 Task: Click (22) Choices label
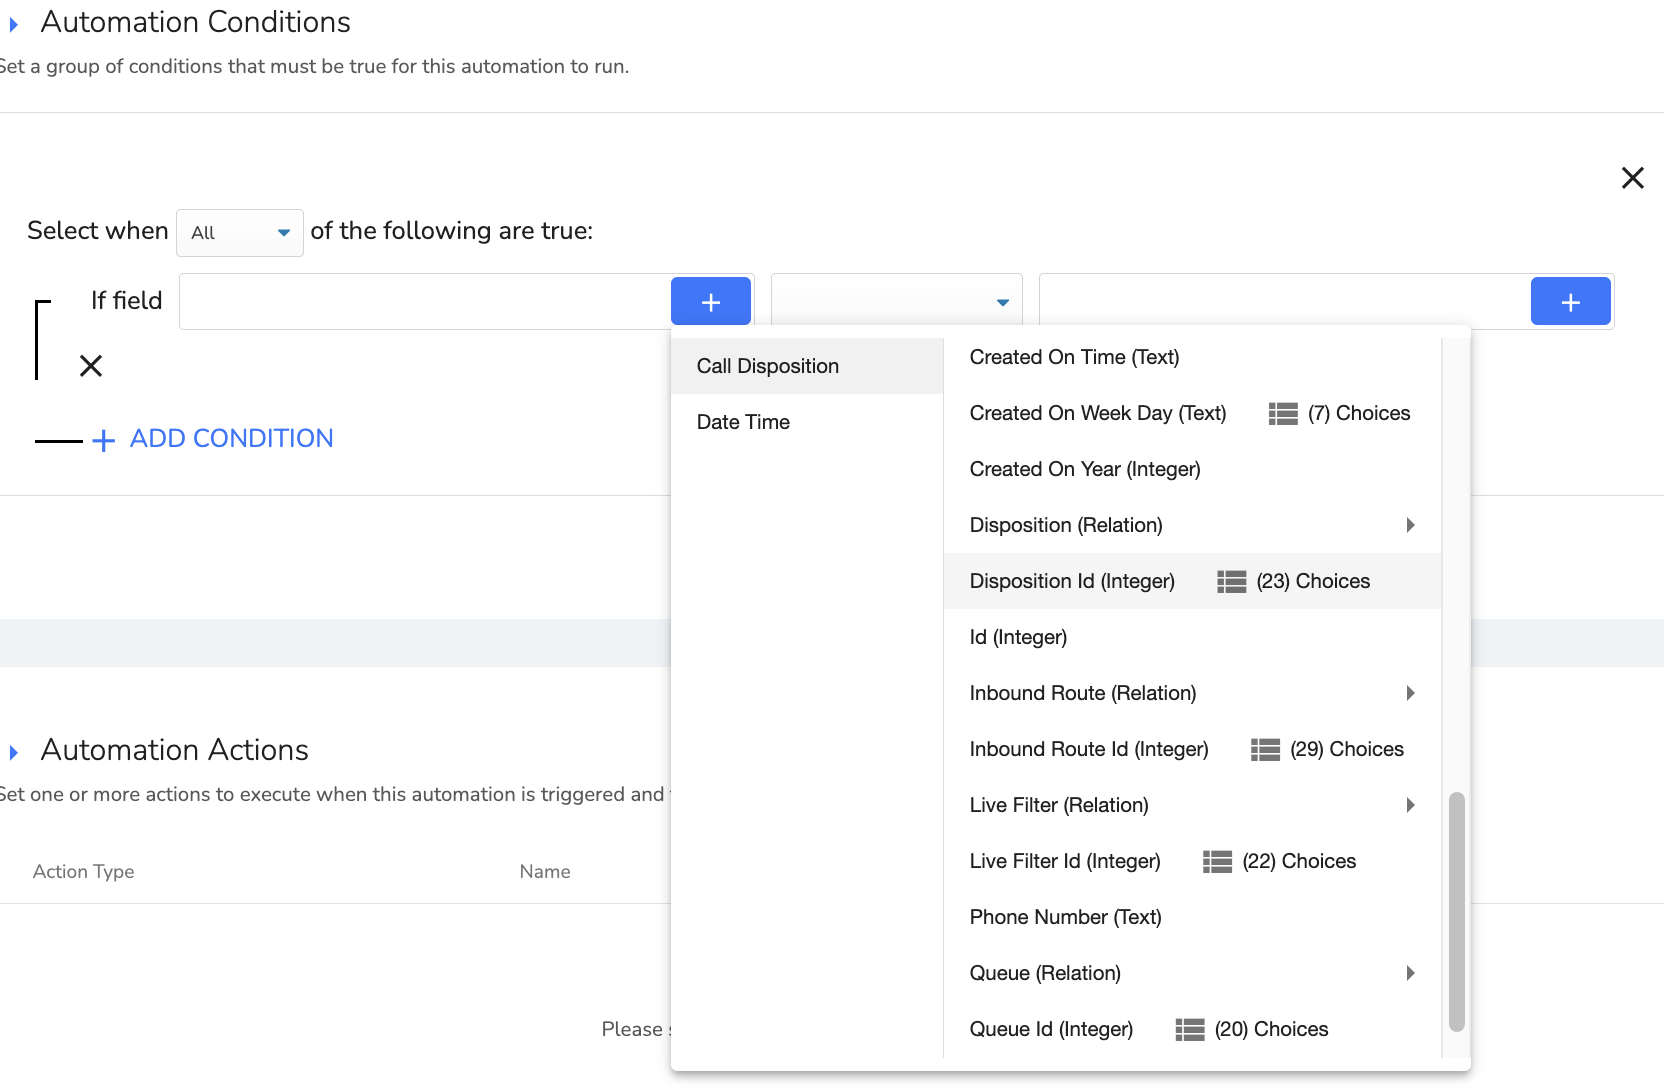tap(1299, 861)
